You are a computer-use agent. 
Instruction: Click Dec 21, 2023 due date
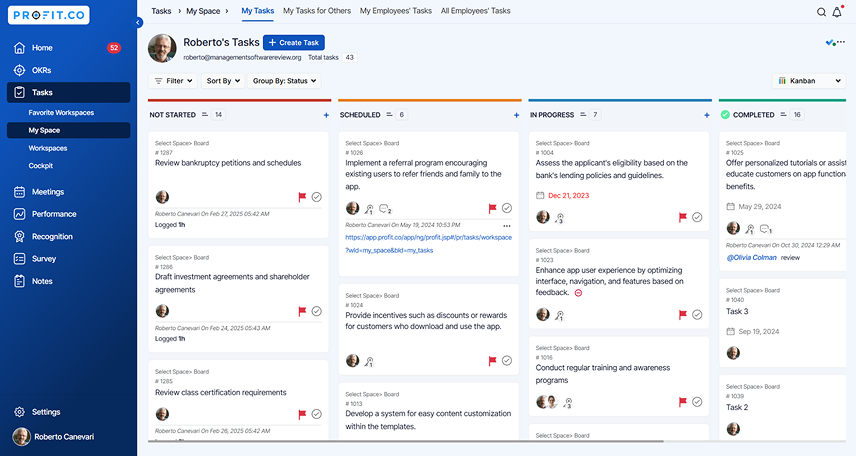[x=568, y=196]
